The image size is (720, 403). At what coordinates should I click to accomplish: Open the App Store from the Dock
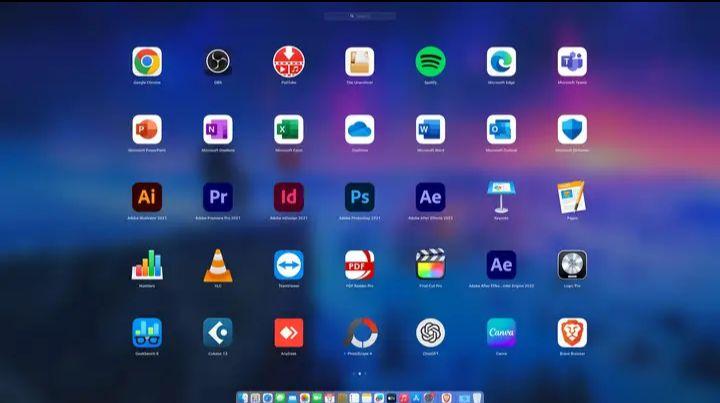pos(416,397)
